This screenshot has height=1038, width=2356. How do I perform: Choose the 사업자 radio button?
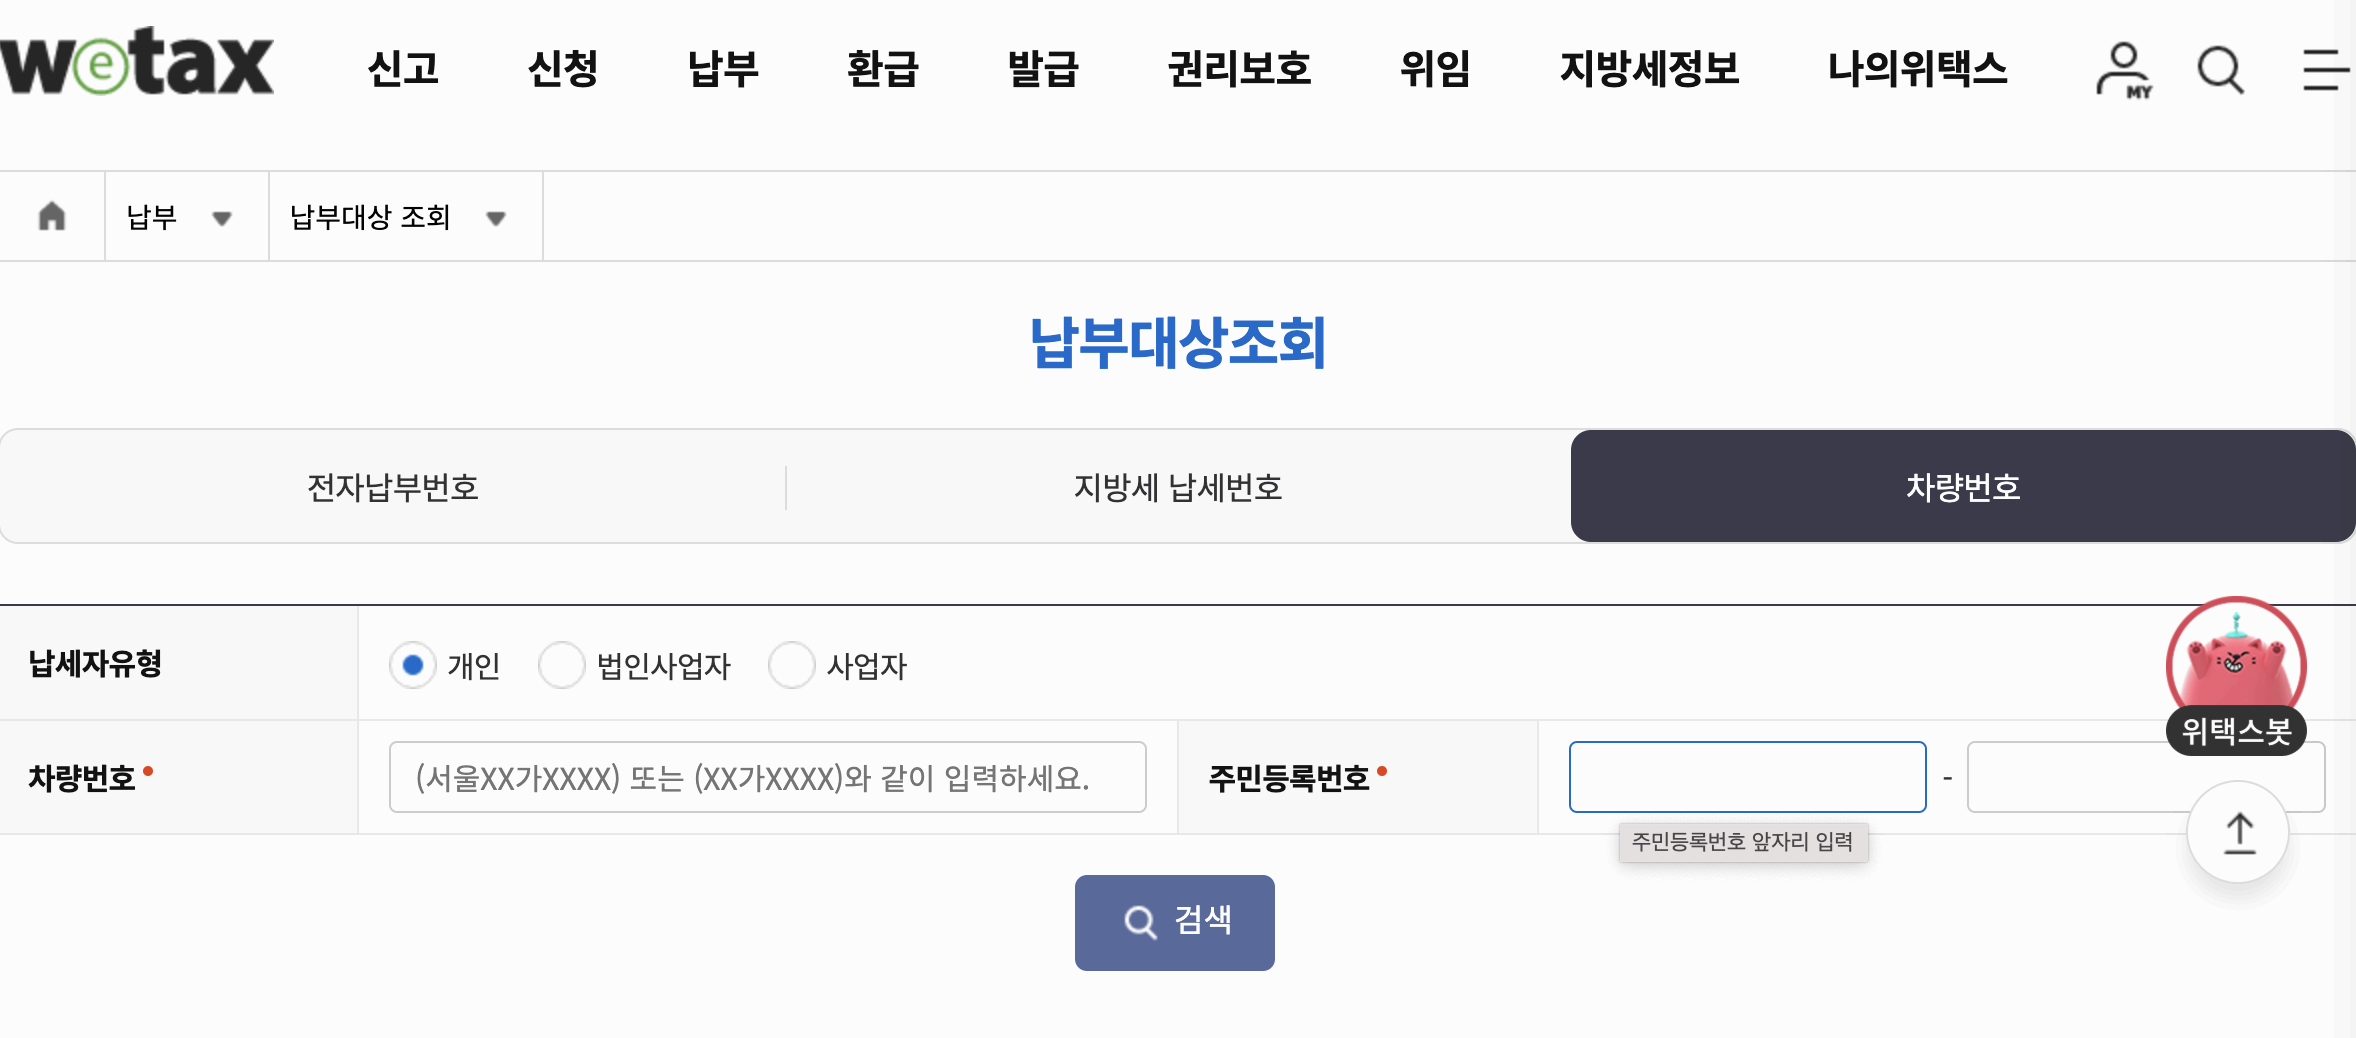pos(793,665)
